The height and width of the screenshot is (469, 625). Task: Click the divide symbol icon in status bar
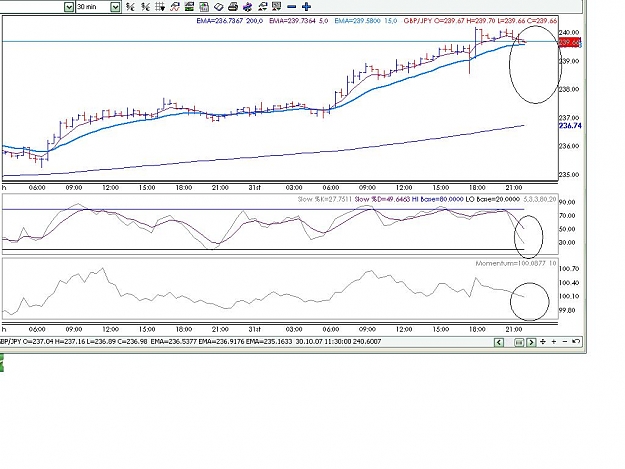(x=543, y=342)
